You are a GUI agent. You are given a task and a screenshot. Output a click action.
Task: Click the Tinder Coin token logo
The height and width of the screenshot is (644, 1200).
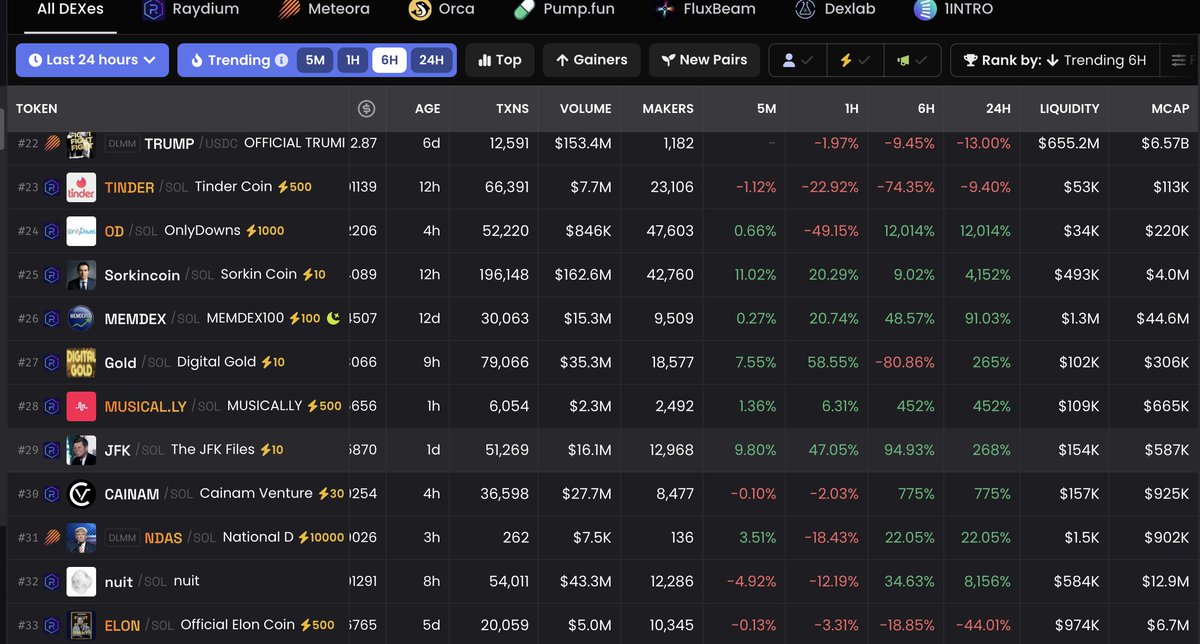(81, 187)
